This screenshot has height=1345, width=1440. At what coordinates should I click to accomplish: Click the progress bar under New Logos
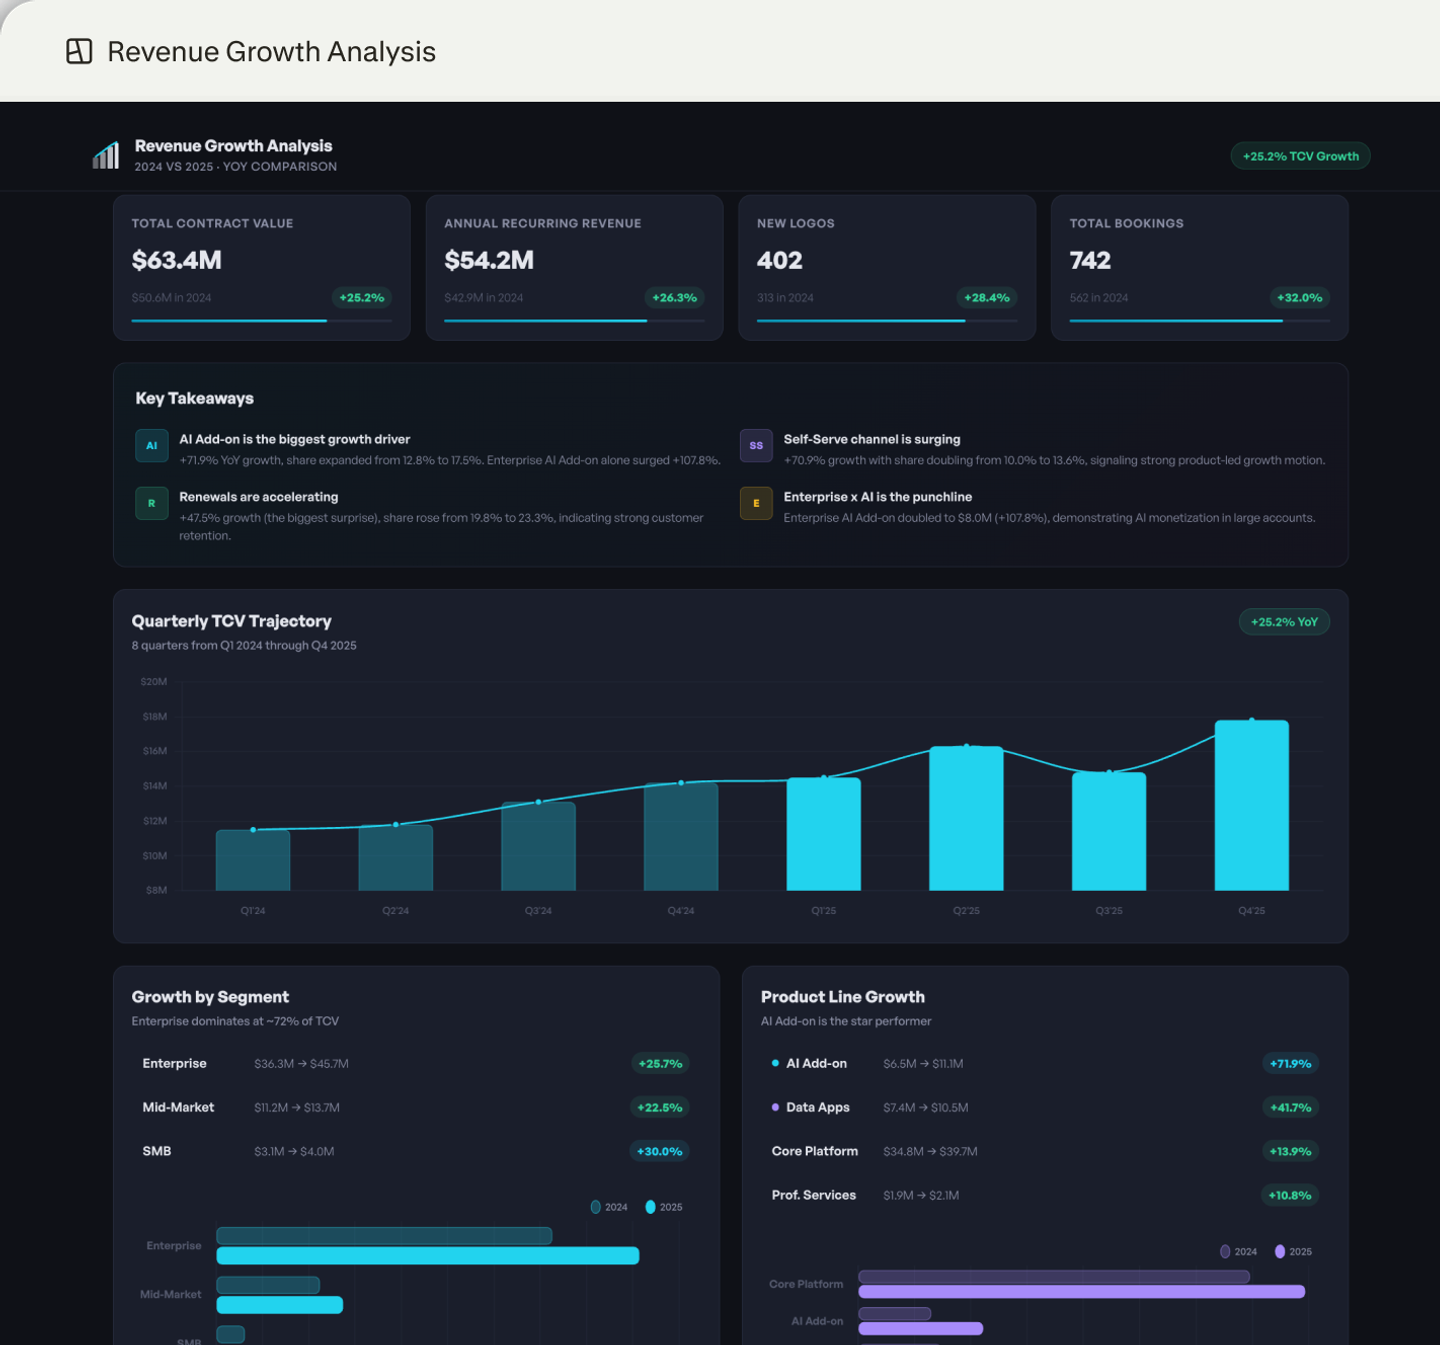click(887, 321)
